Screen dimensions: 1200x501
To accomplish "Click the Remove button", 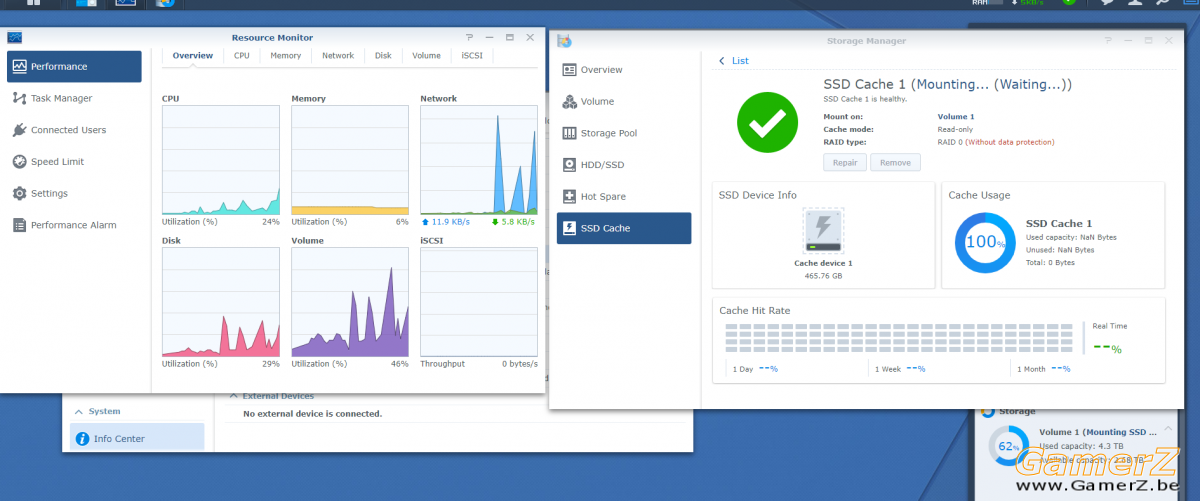I will (895, 162).
